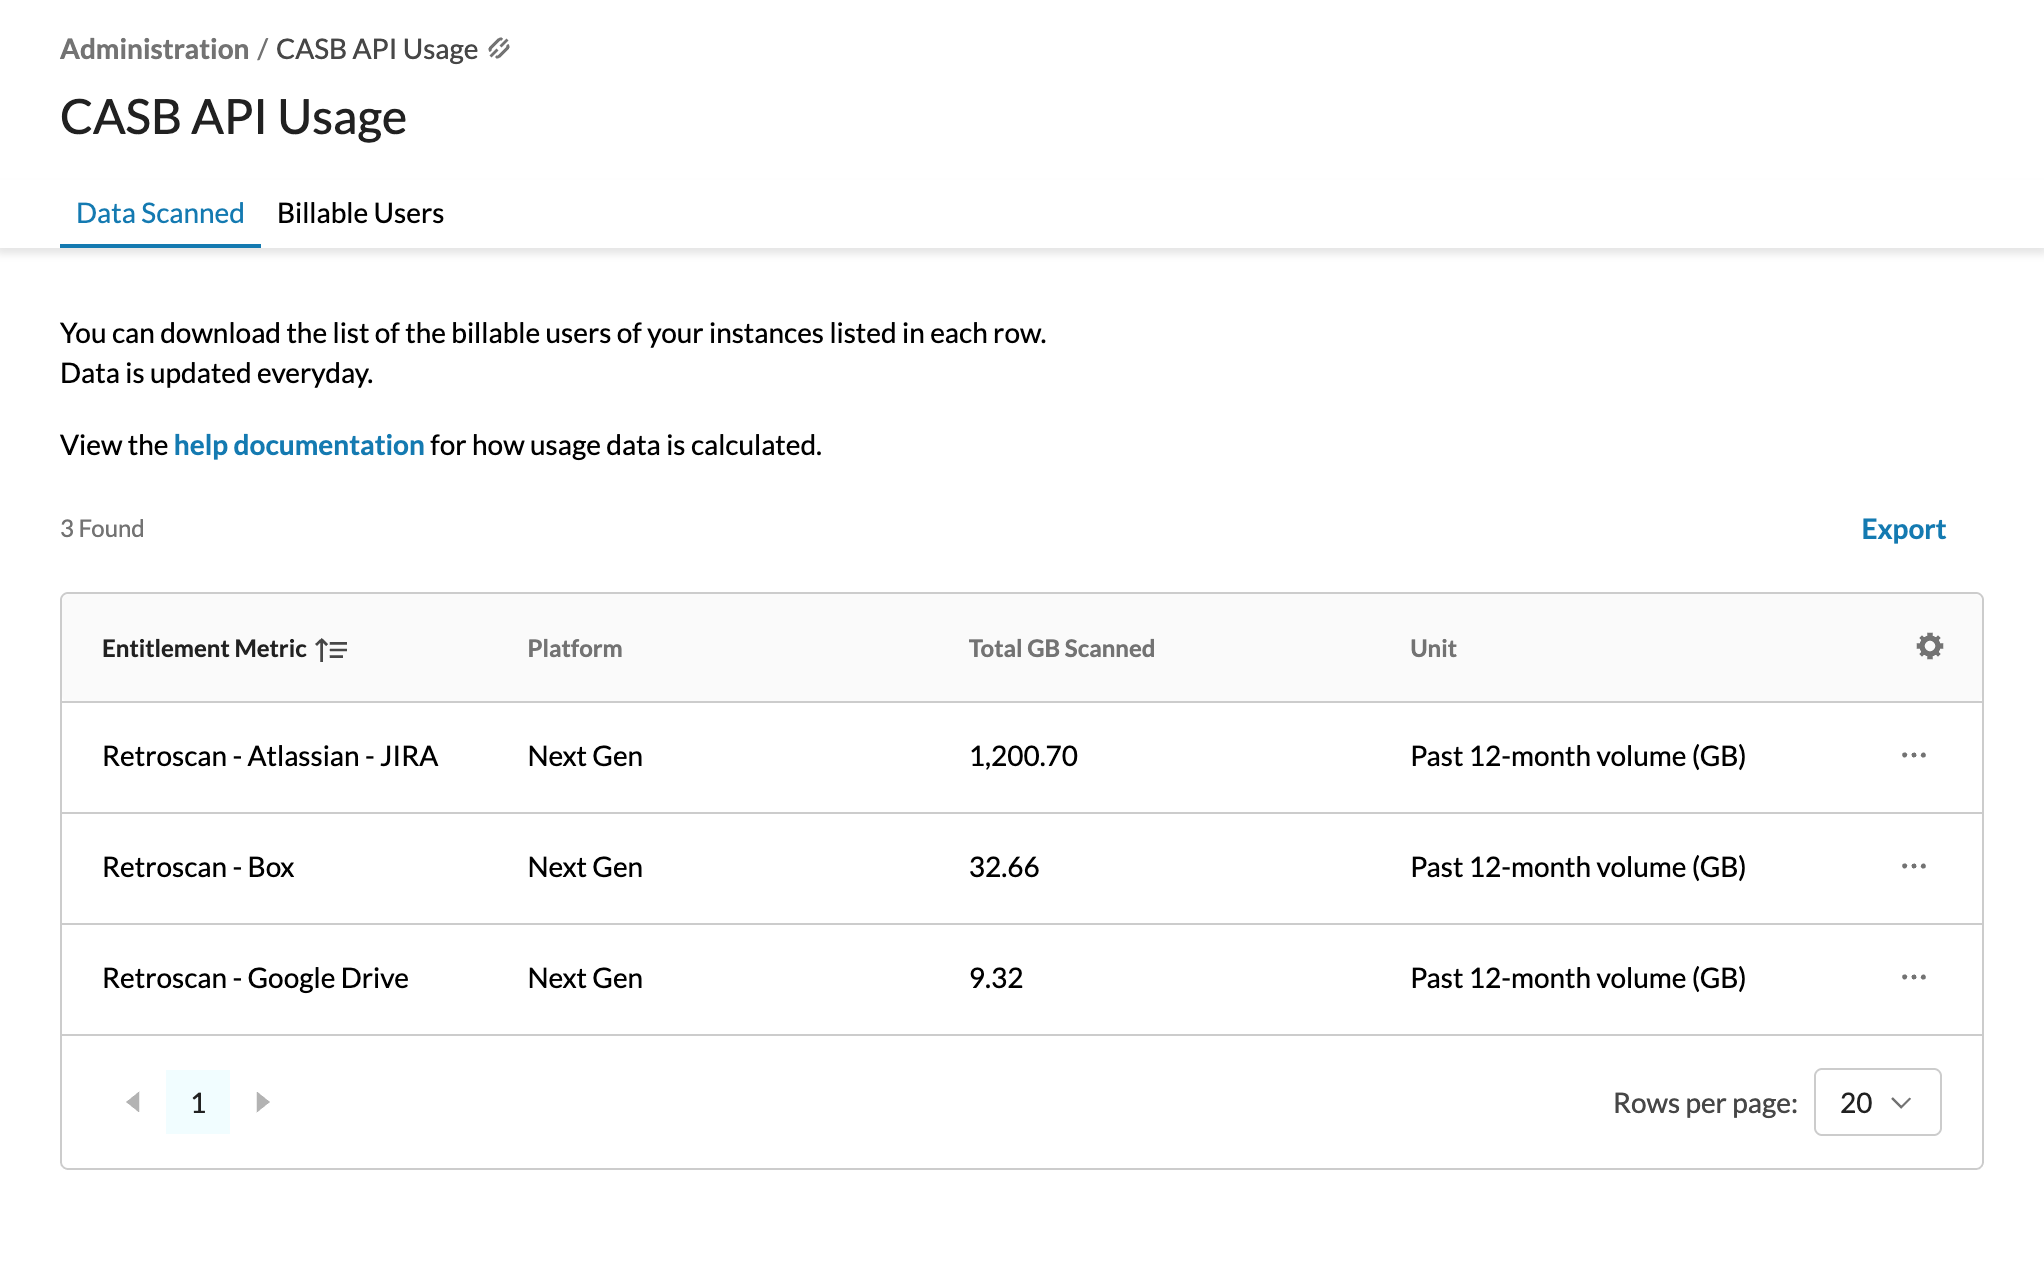Click the copy link icon beside the breadcrumb
The image size is (2044, 1288).
pyautogui.click(x=501, y=48)
